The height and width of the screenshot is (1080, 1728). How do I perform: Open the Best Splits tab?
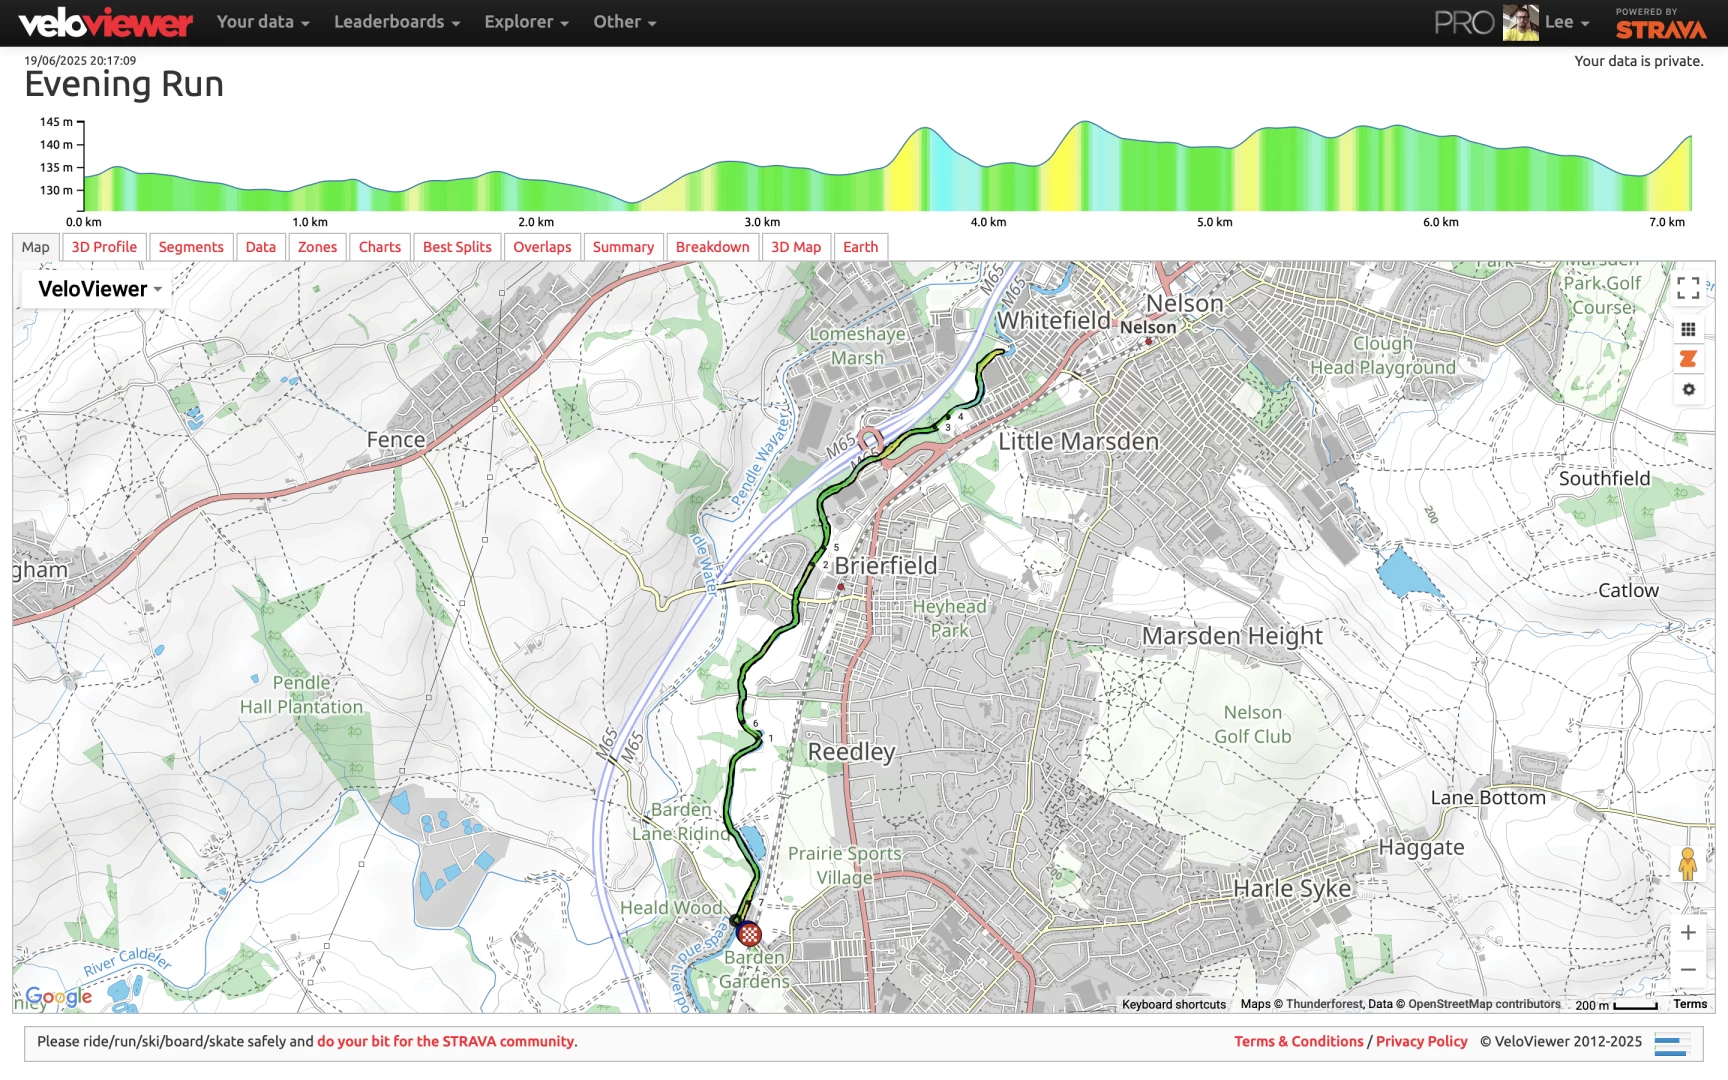[x=457, y=247]
